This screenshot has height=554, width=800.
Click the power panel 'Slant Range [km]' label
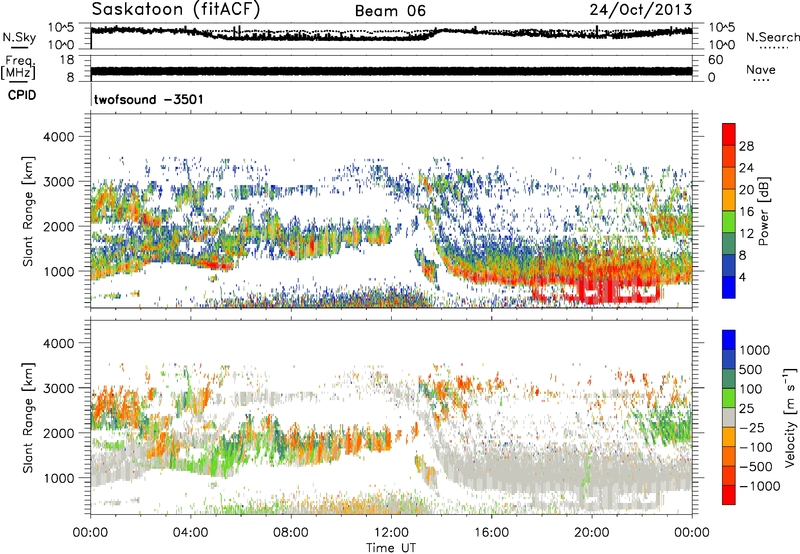(x=28, y=211)
